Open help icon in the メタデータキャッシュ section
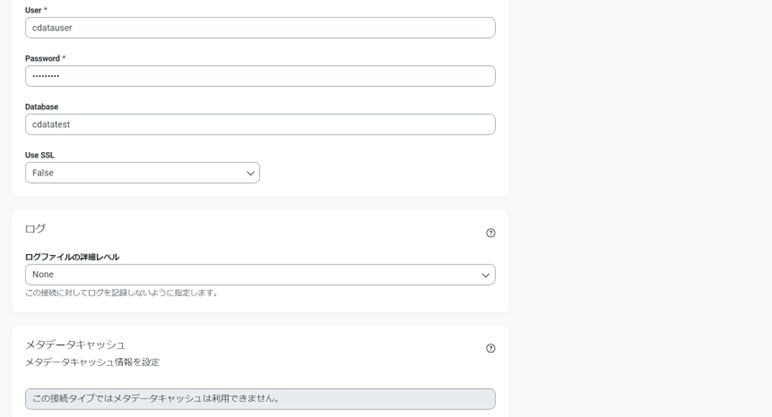772x417 pixels. coord(490,349)
